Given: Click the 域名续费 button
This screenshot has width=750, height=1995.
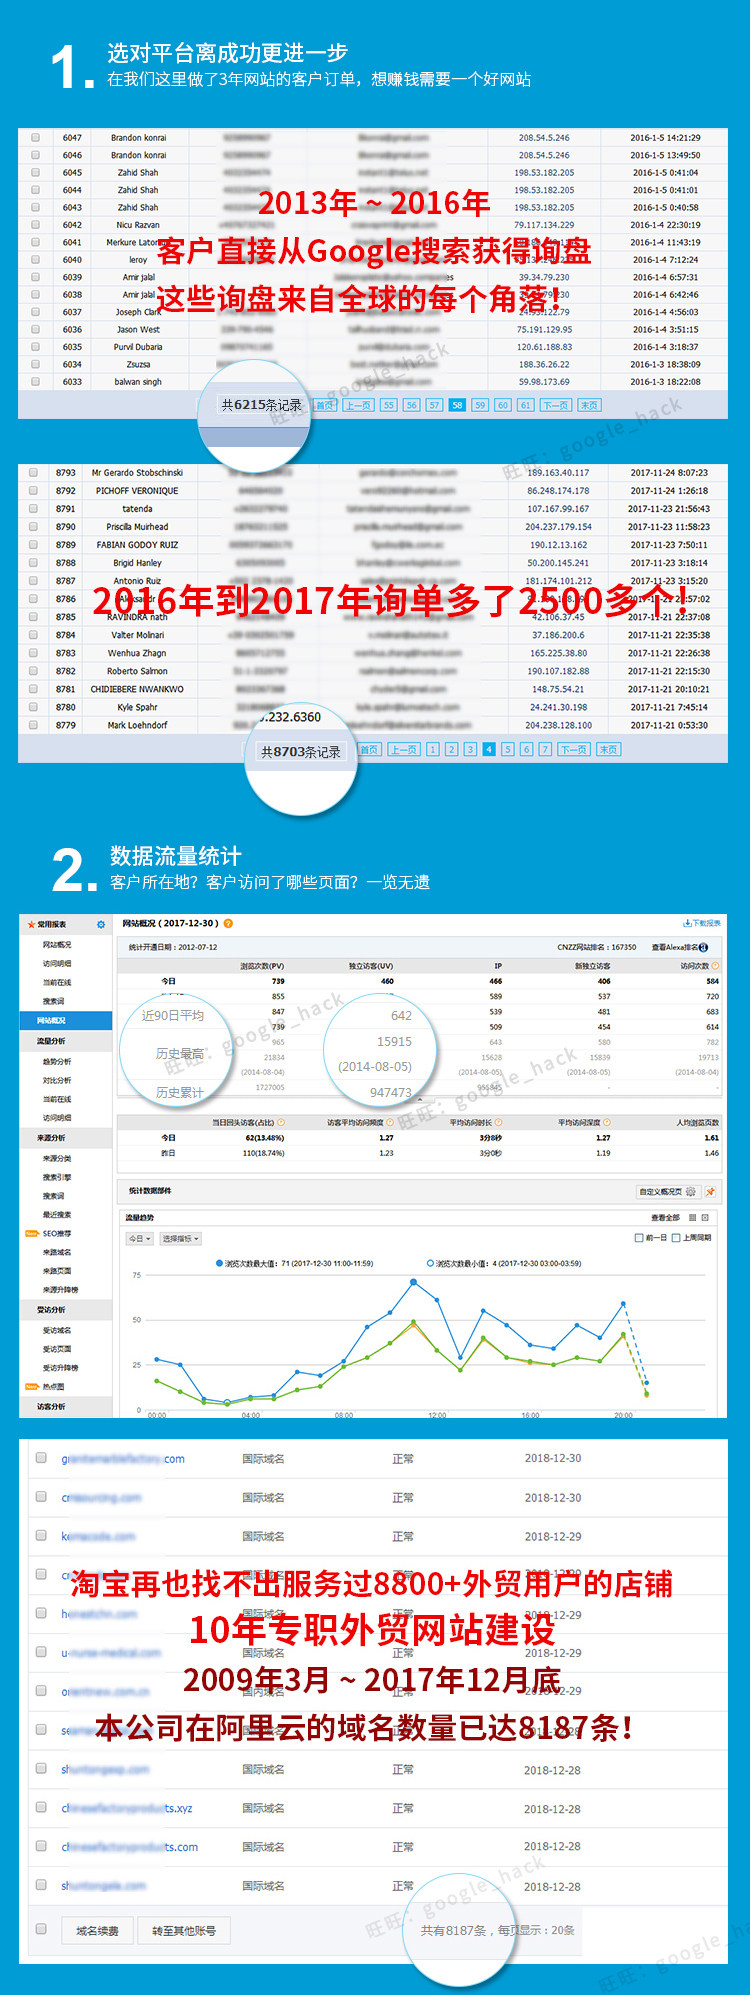Looking at the screenshot, I should [97, 1931].
